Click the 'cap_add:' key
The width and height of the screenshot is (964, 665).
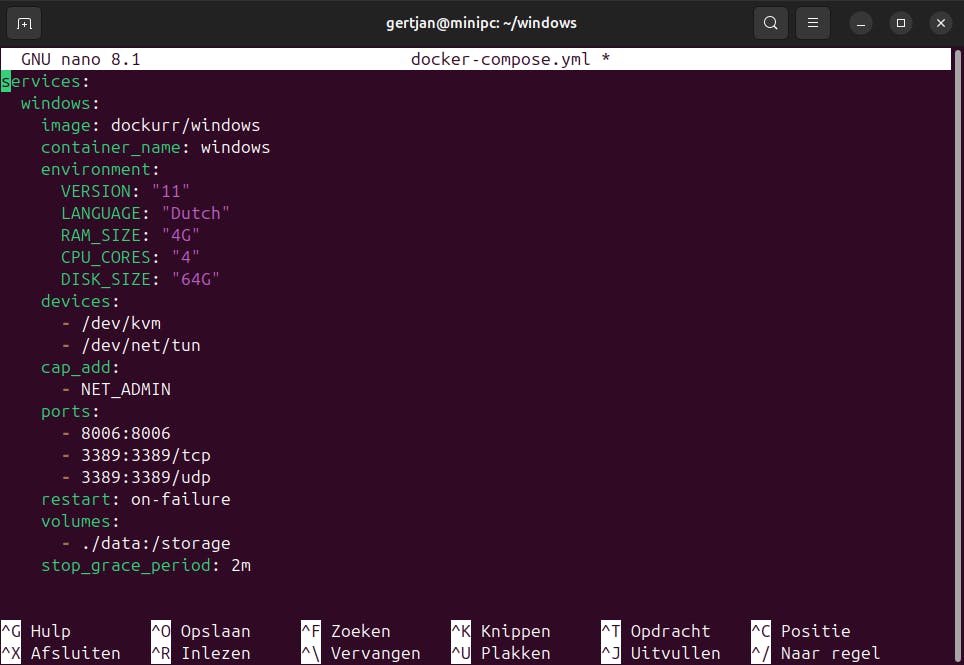click(x=80, y=368)
